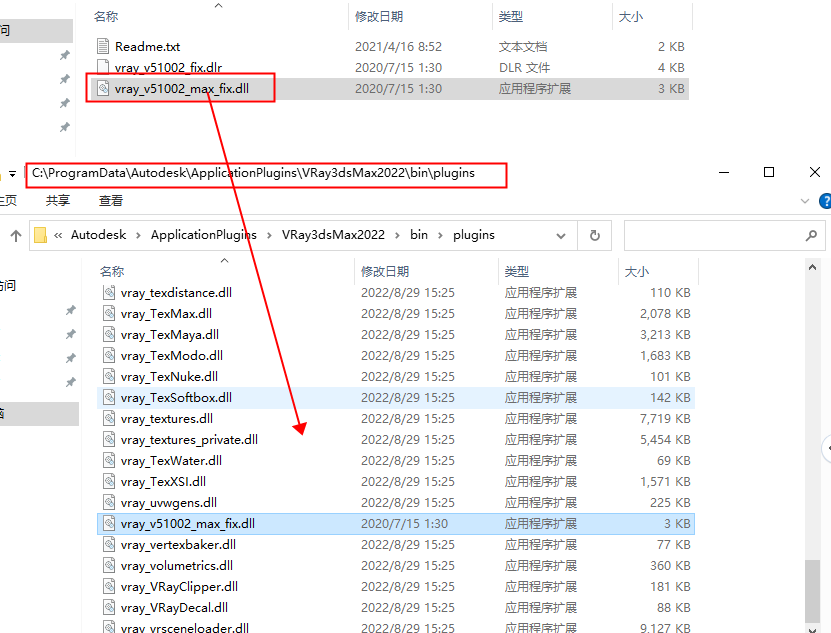Maximize the plugins explorer window

(x=768, y=172)
